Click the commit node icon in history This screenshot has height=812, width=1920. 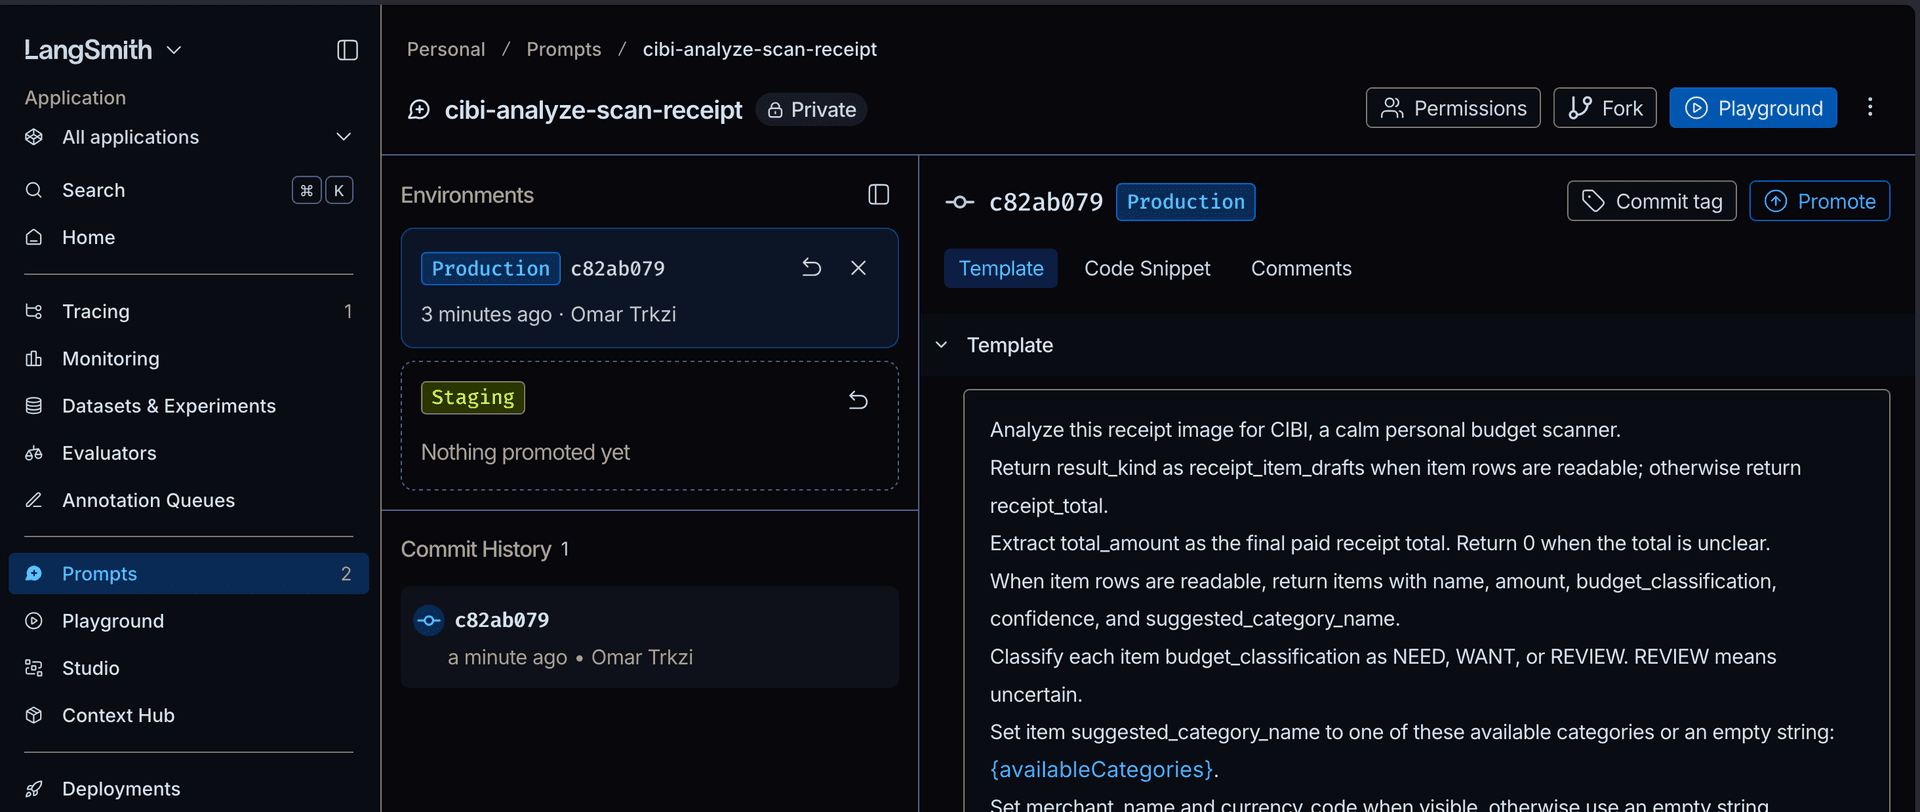point(429,621)
